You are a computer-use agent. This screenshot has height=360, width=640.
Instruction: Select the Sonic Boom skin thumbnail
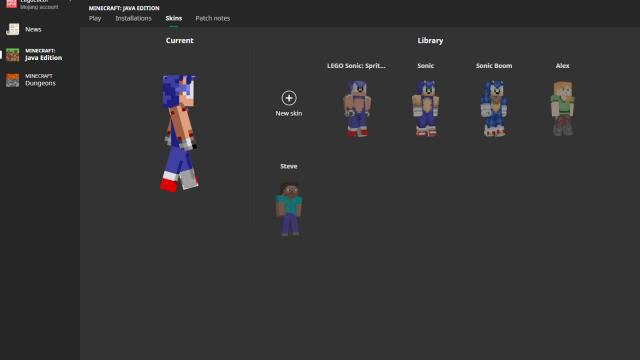pos(494,109)
